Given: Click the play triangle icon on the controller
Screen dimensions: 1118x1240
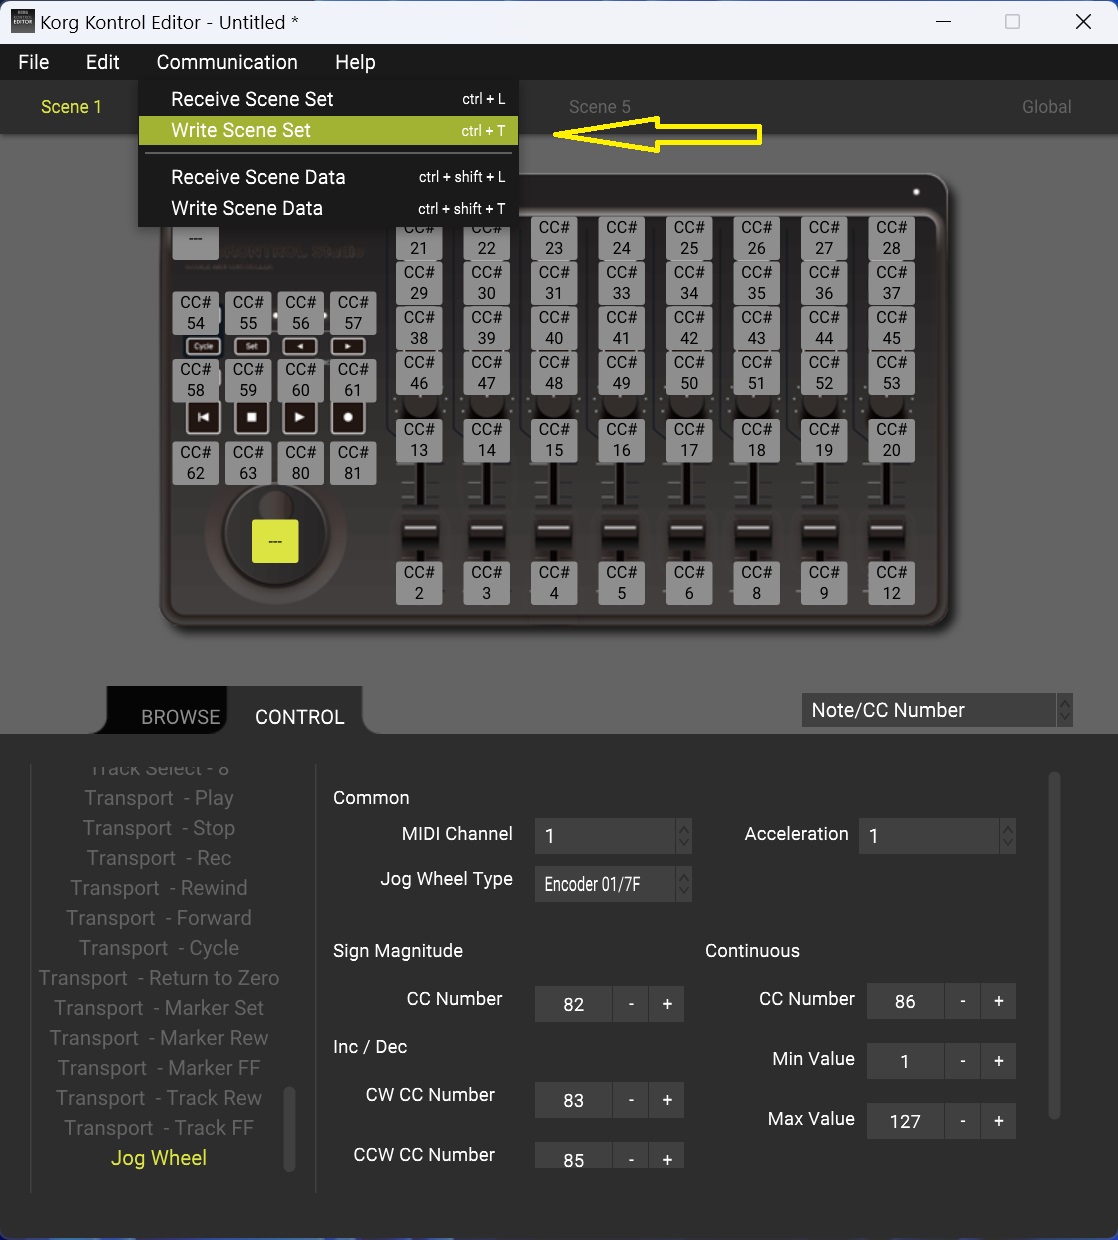Looking at the screenshot, I should tap(300, 417).
